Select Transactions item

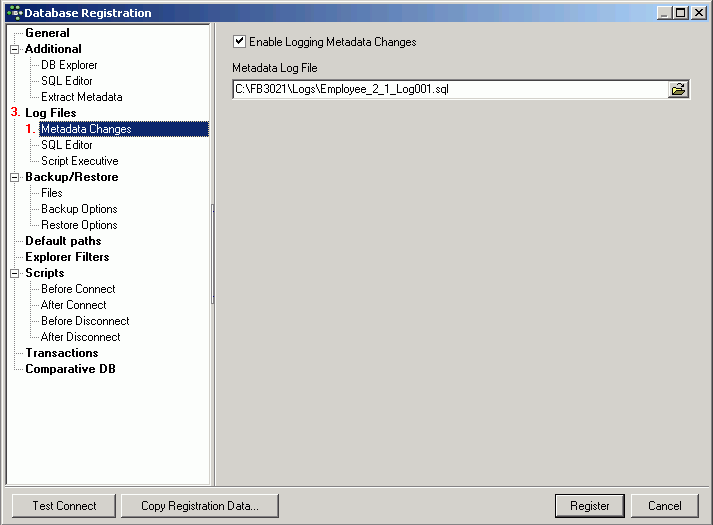click(x=62, y=353)
